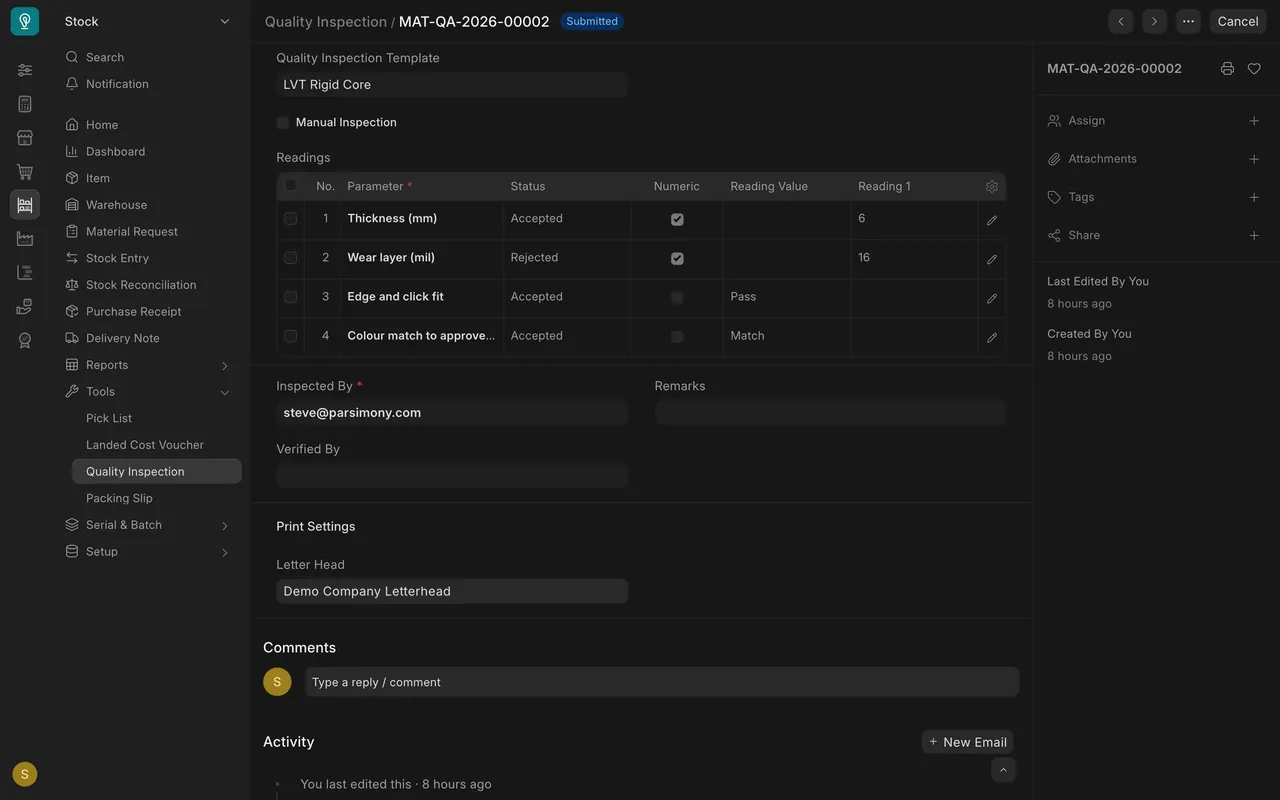Add a file with the Attachments plus icon
1280x800 pixels.
1254,159
